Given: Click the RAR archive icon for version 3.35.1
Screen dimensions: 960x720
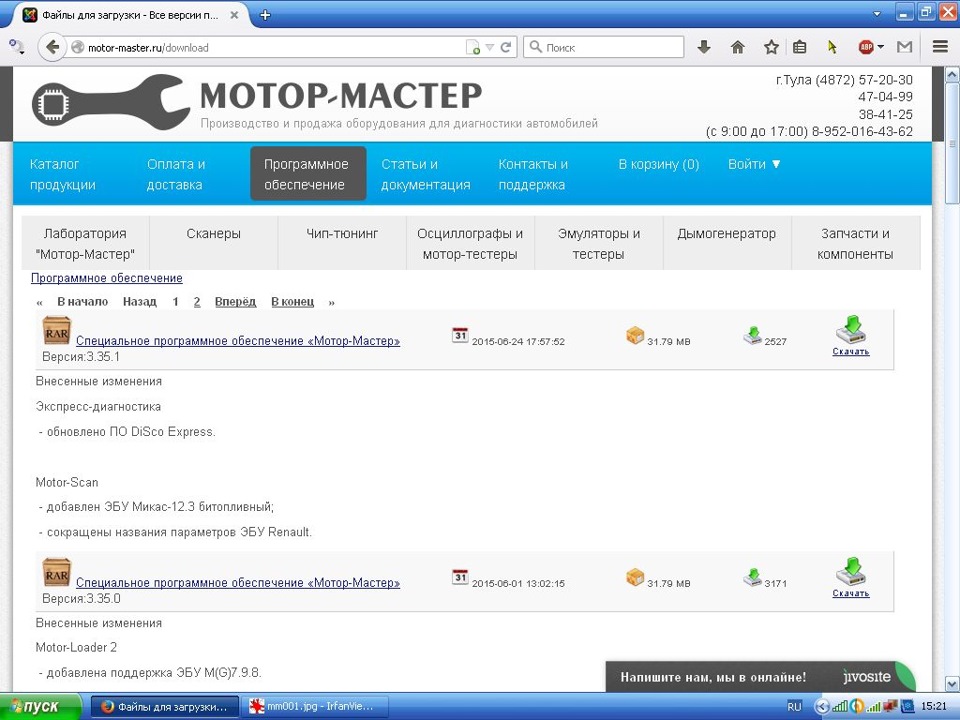Looking at the screenshot, I should point(56,331).
